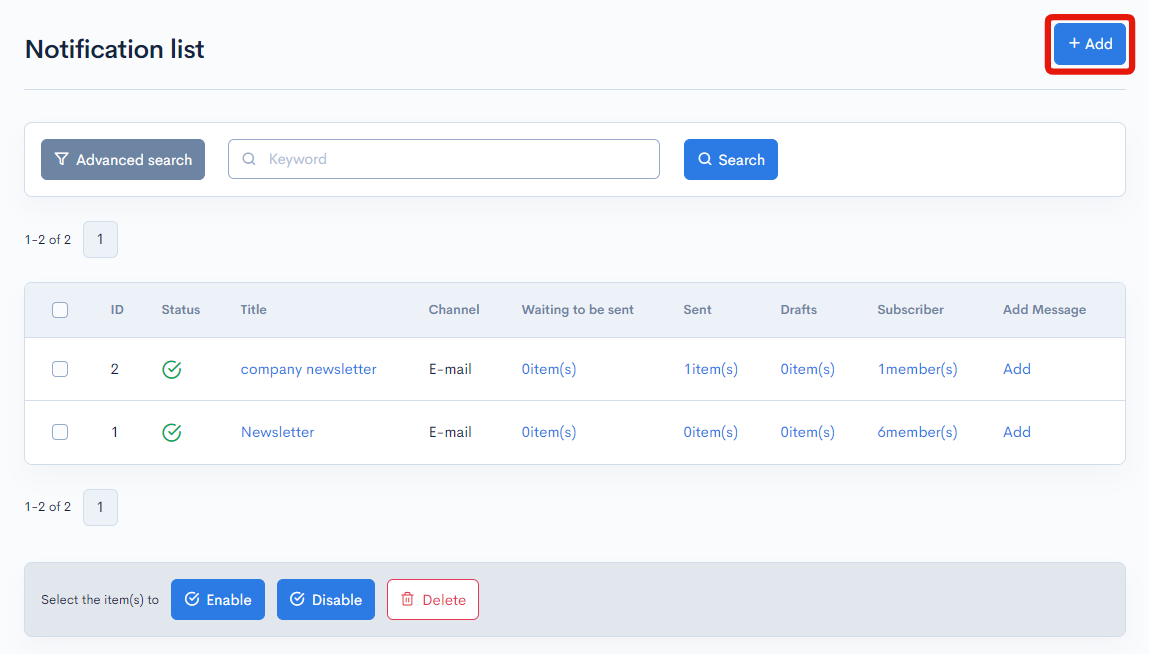Viewport: 1149px width, 654px height.
Task: Check the row checkbox for Newsletter
Action: [59, 432]
